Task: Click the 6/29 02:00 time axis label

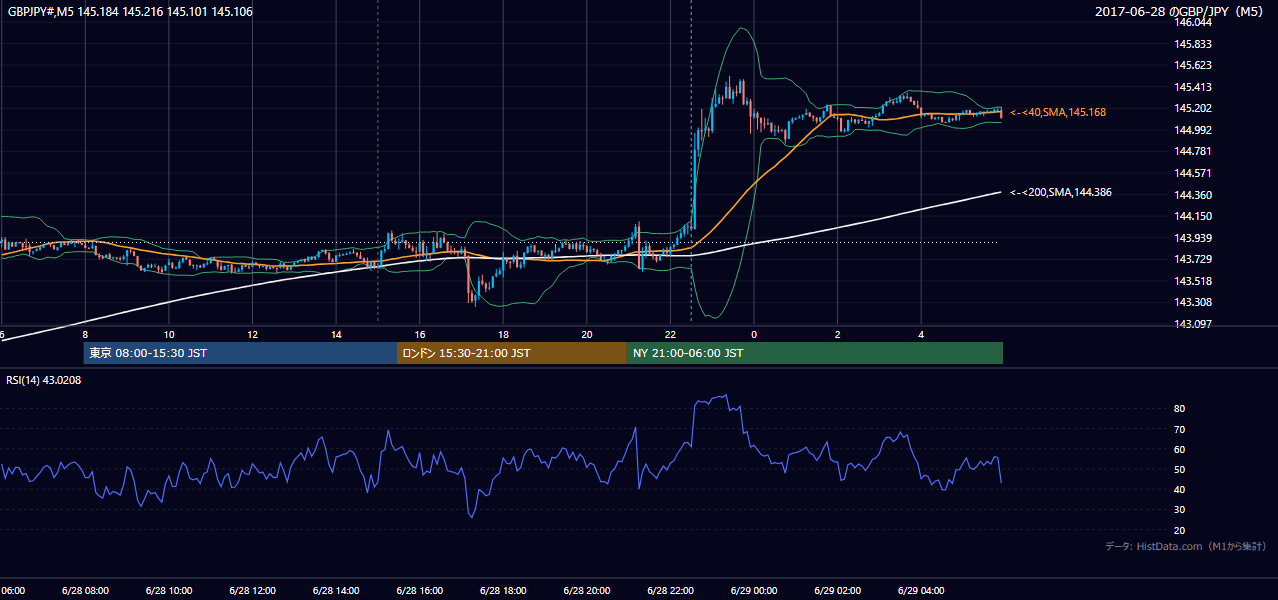Action: [x=837, y=590]
